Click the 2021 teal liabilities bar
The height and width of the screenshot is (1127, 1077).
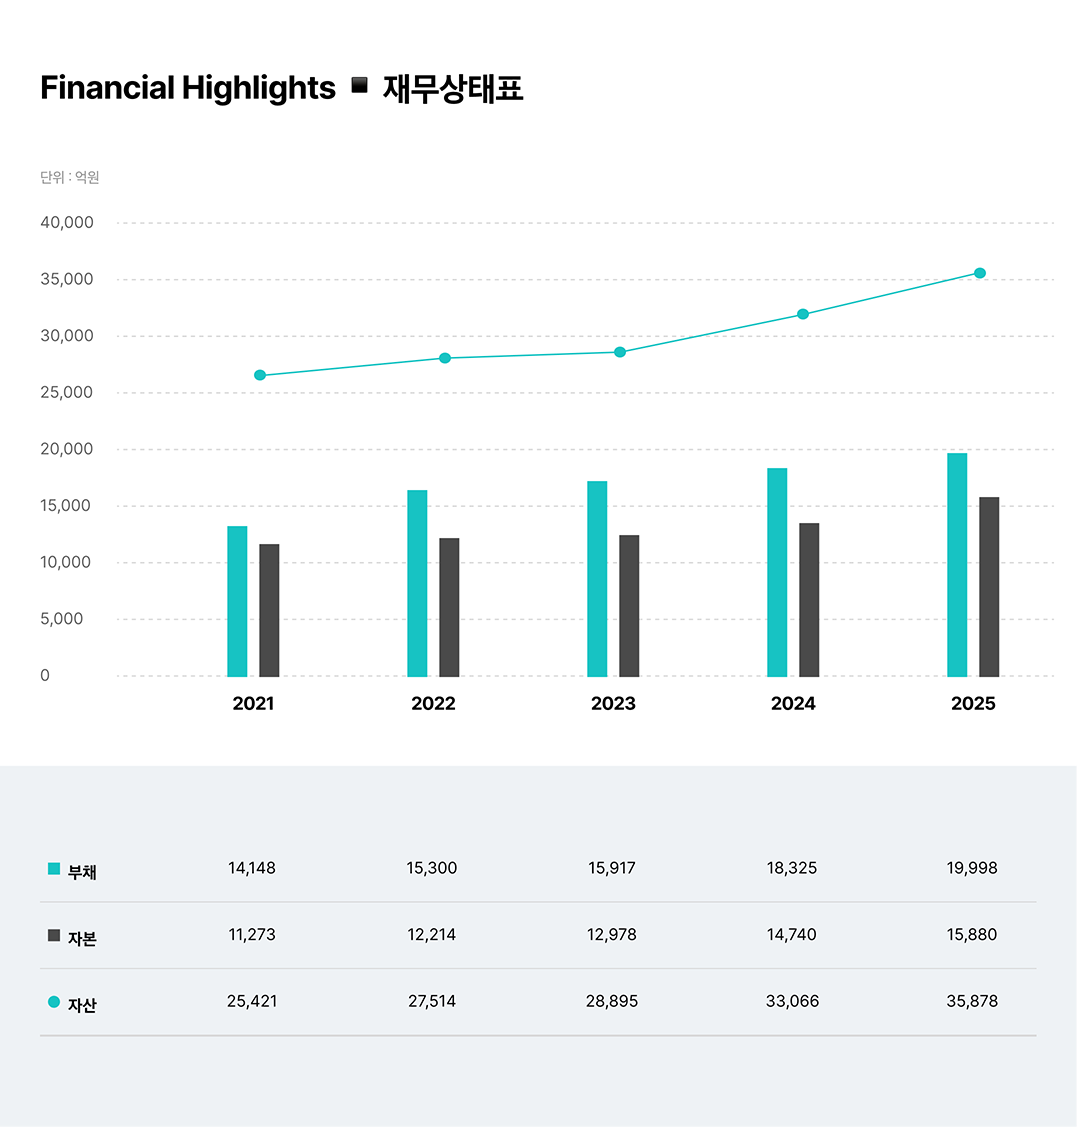[237, 602]
